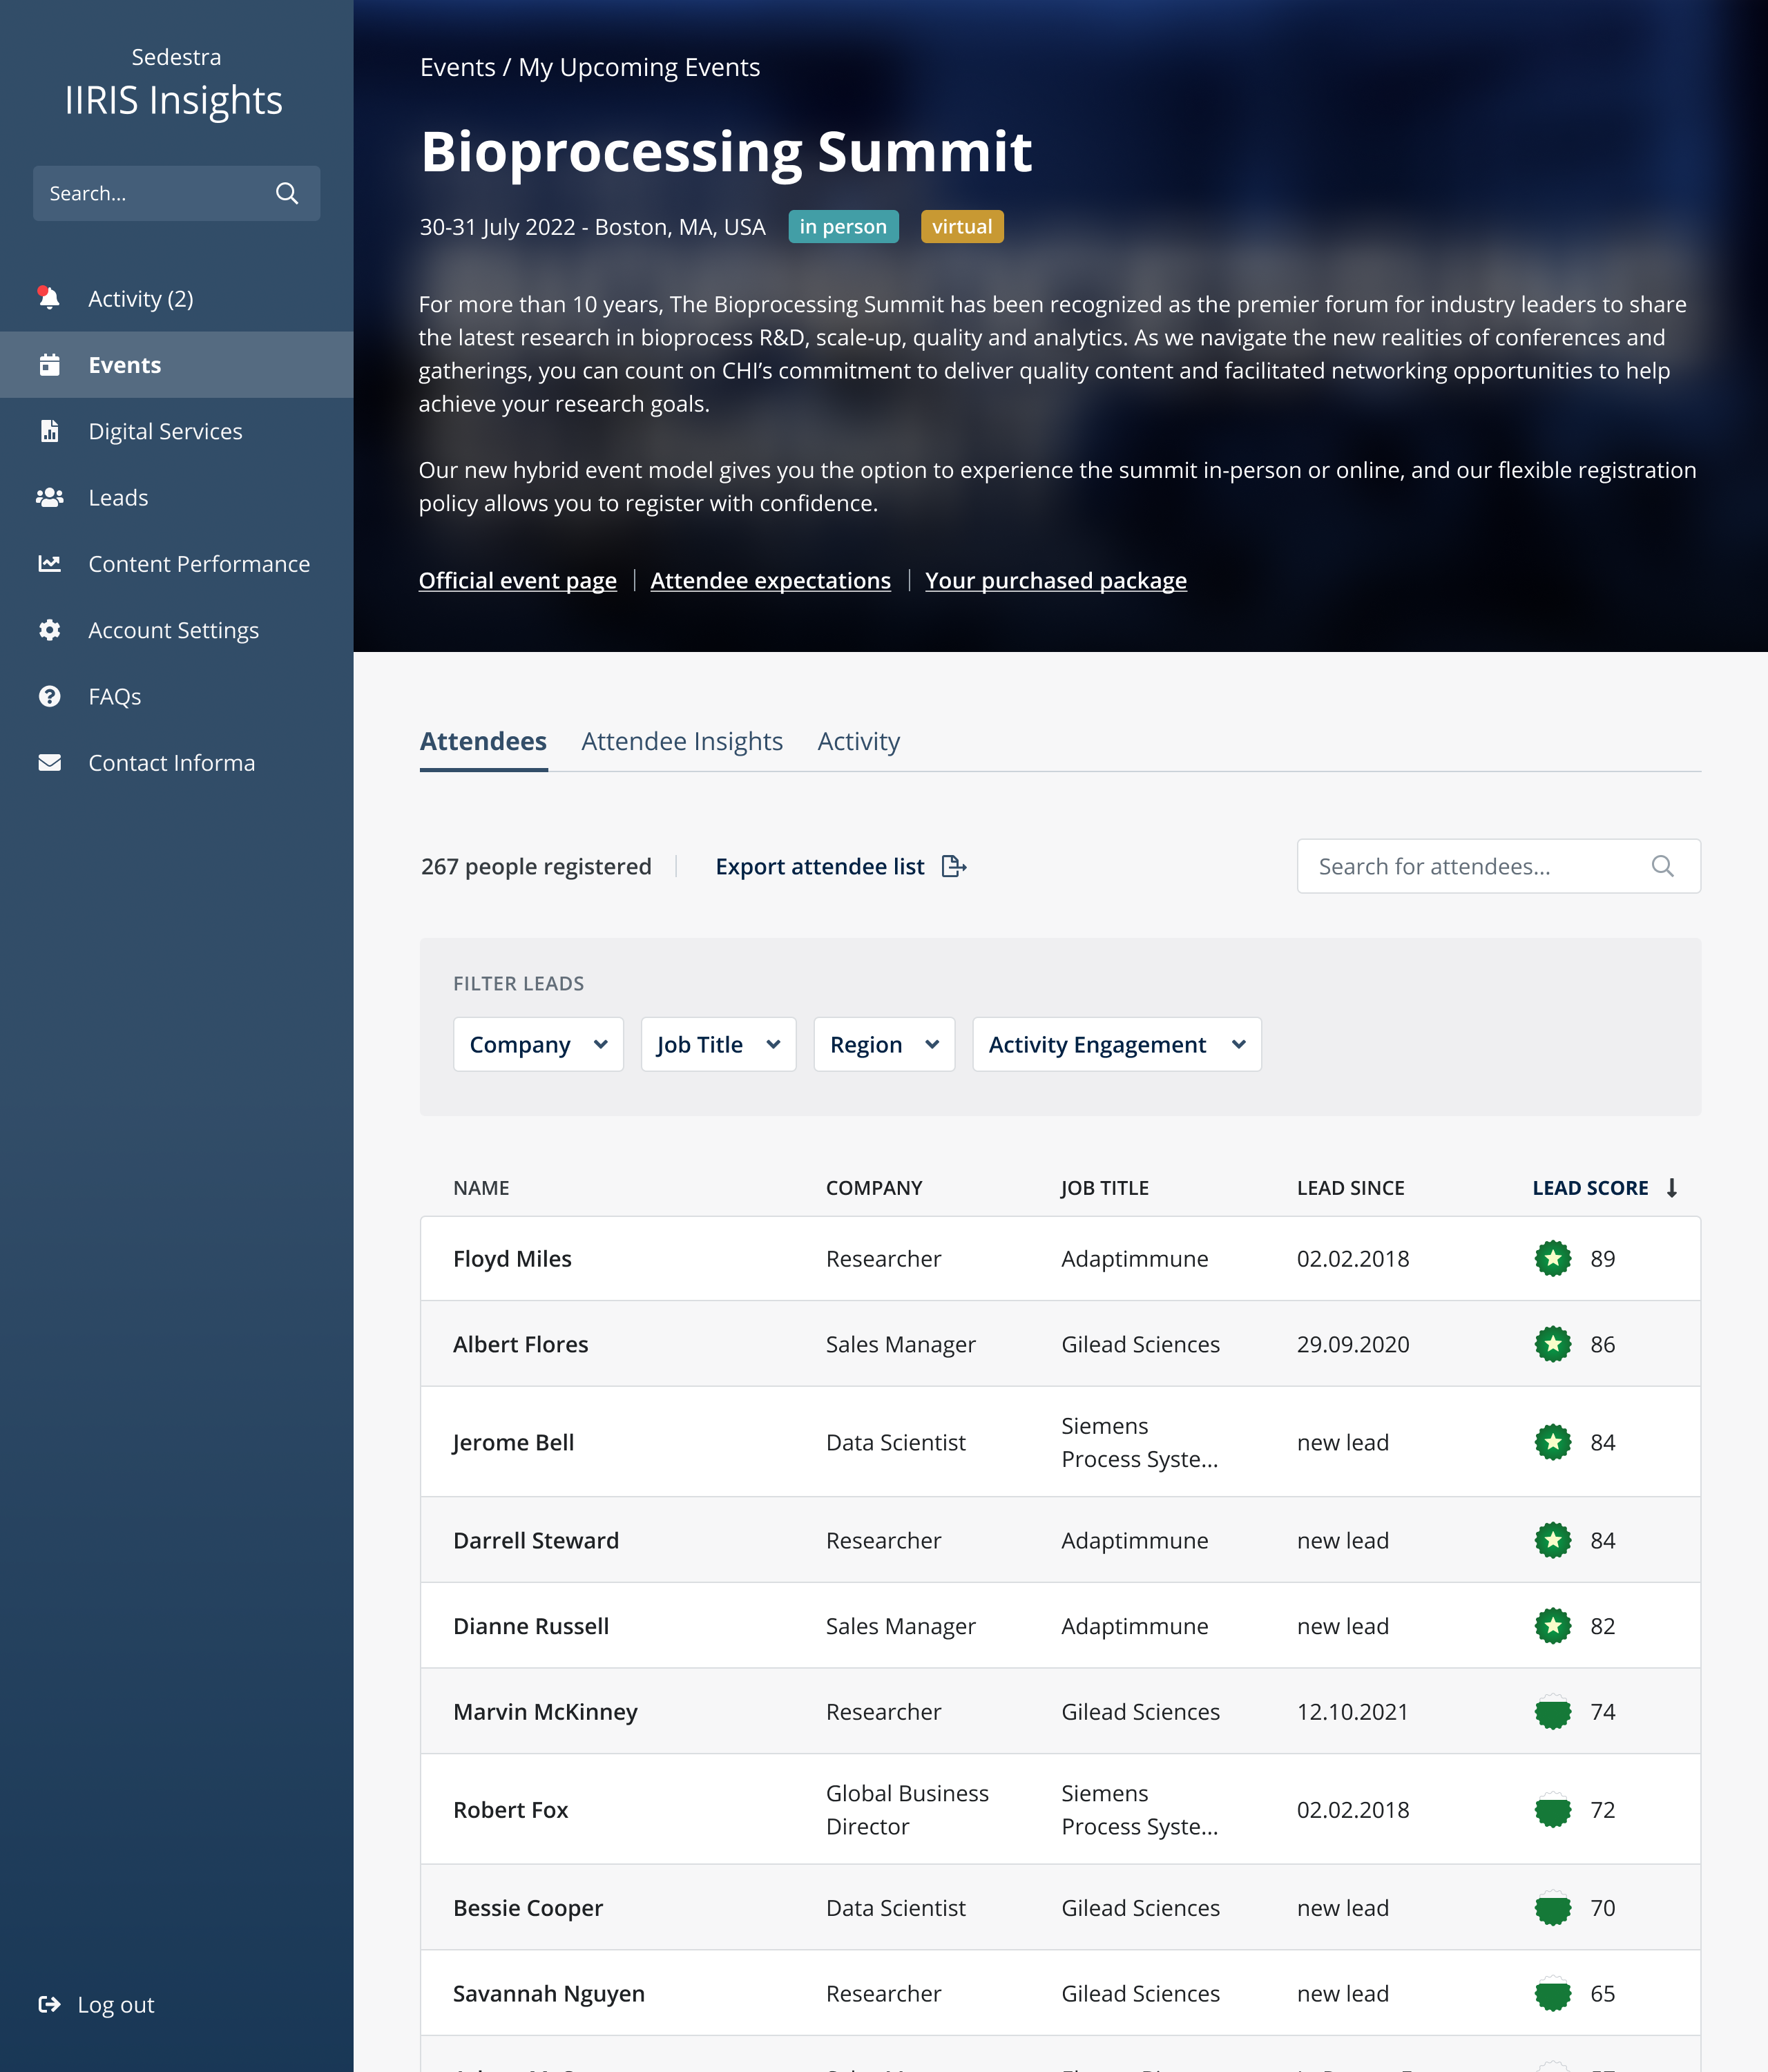The image size is (1768, 2072).
Task: Open Digital Services in the sidebar
Action: point(176,431)
